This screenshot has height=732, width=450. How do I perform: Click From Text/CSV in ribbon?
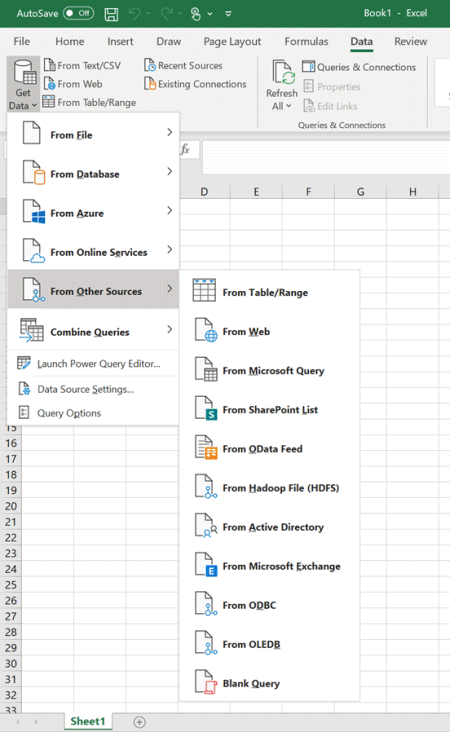[82, 65]
